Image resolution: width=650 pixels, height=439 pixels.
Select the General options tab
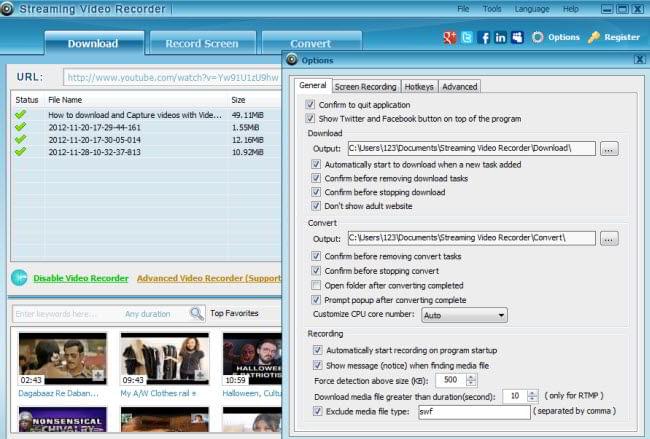[x=313, y=85]
